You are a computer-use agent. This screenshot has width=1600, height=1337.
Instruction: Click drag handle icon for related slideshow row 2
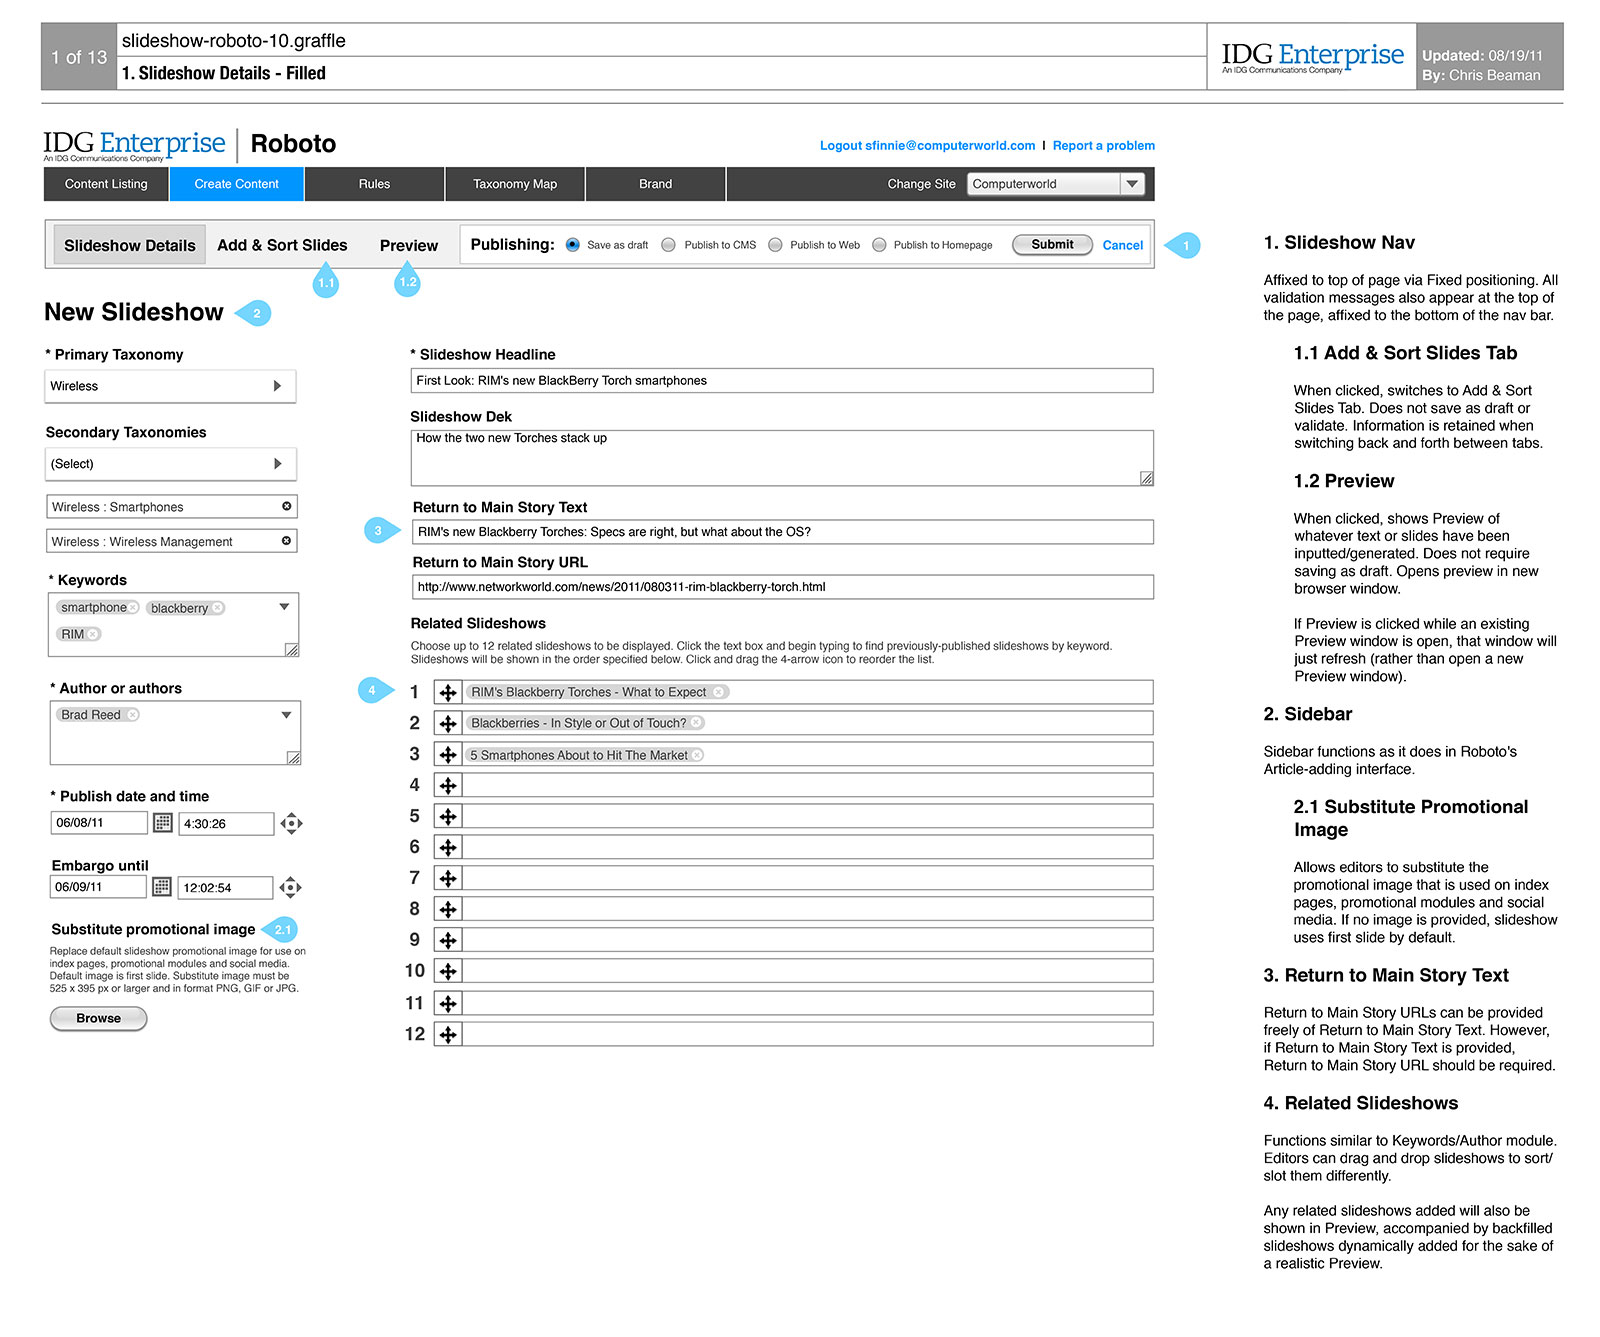coord(448,723)
